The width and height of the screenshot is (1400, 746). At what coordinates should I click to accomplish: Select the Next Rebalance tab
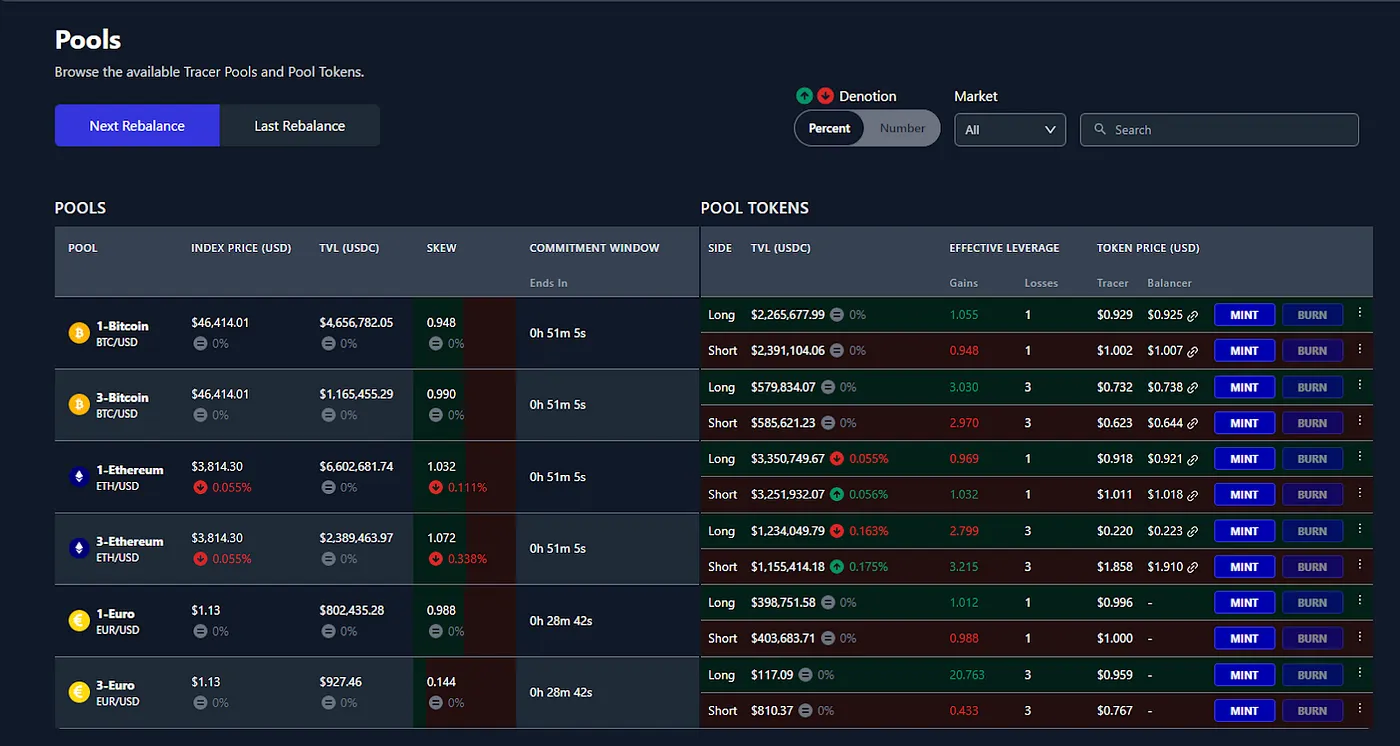pyautogui.click(x=137, y=126)
